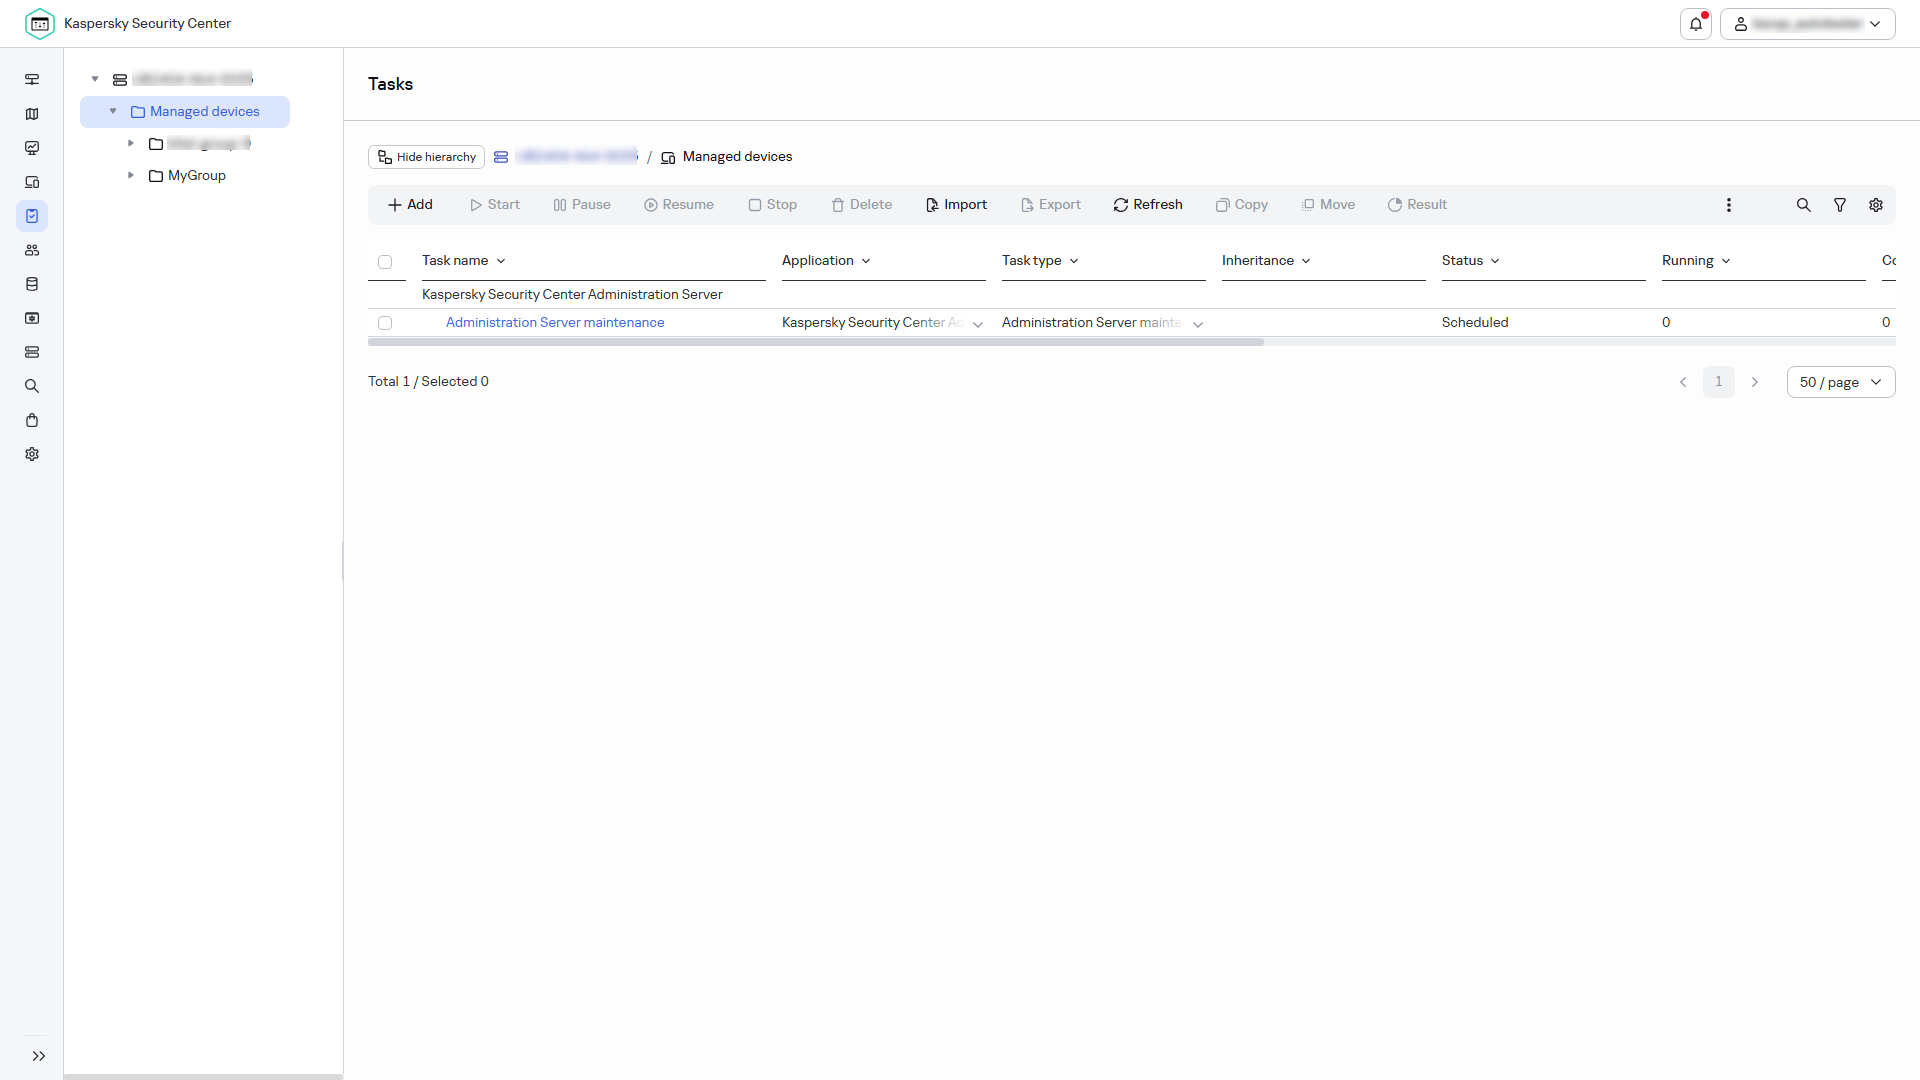Open Administration Server maintenance task link

555,322
